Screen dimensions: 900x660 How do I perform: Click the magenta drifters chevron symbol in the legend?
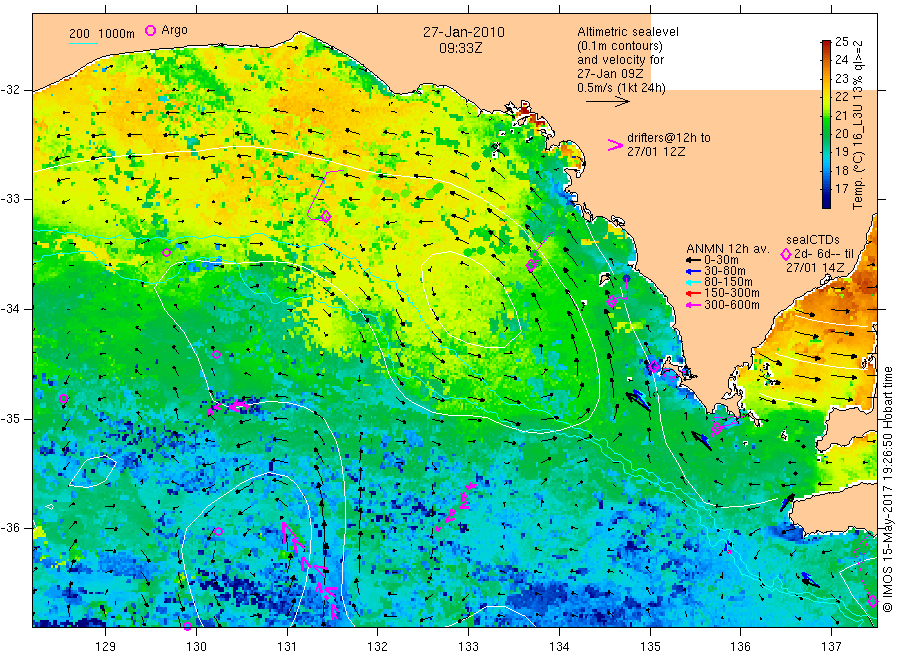click(615, 145)
